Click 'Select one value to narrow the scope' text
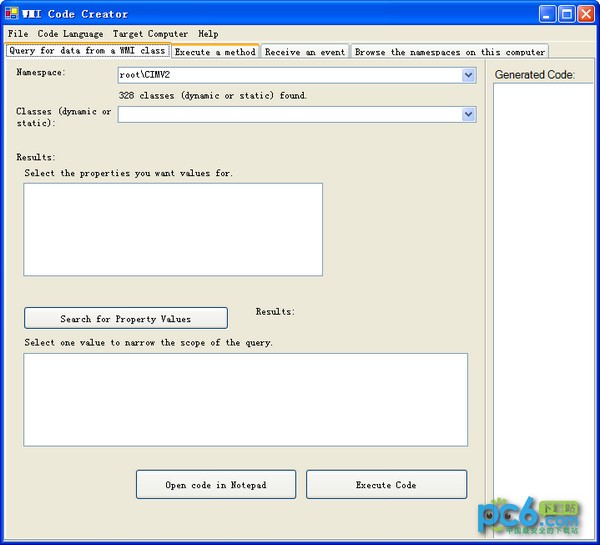The width and height of the screenshot is (600, 545). (x=148, y=343)
